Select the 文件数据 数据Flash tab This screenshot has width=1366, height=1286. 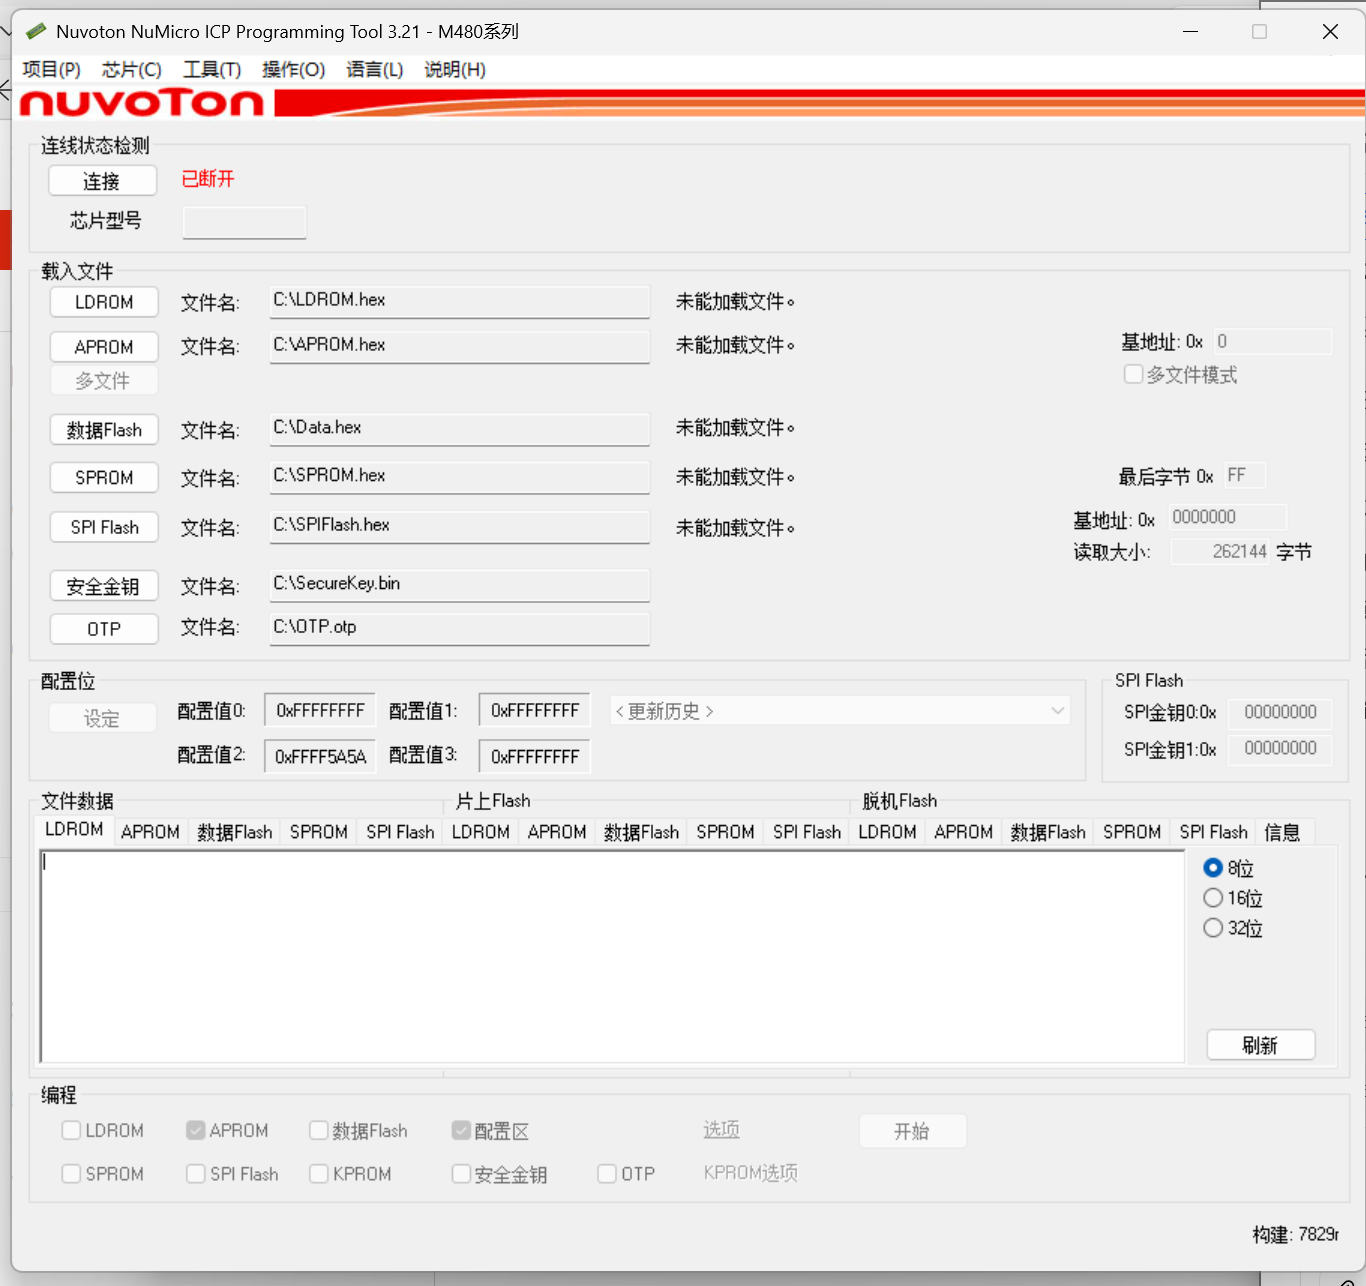(235, 832)
